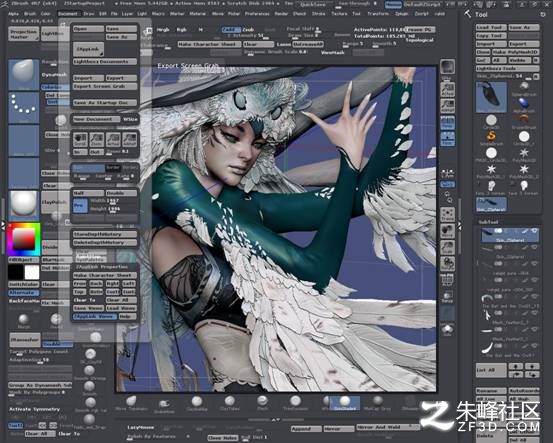
Task: Select the MatCap Gray material on bottom shelf
Action: [x=377, y=403]
